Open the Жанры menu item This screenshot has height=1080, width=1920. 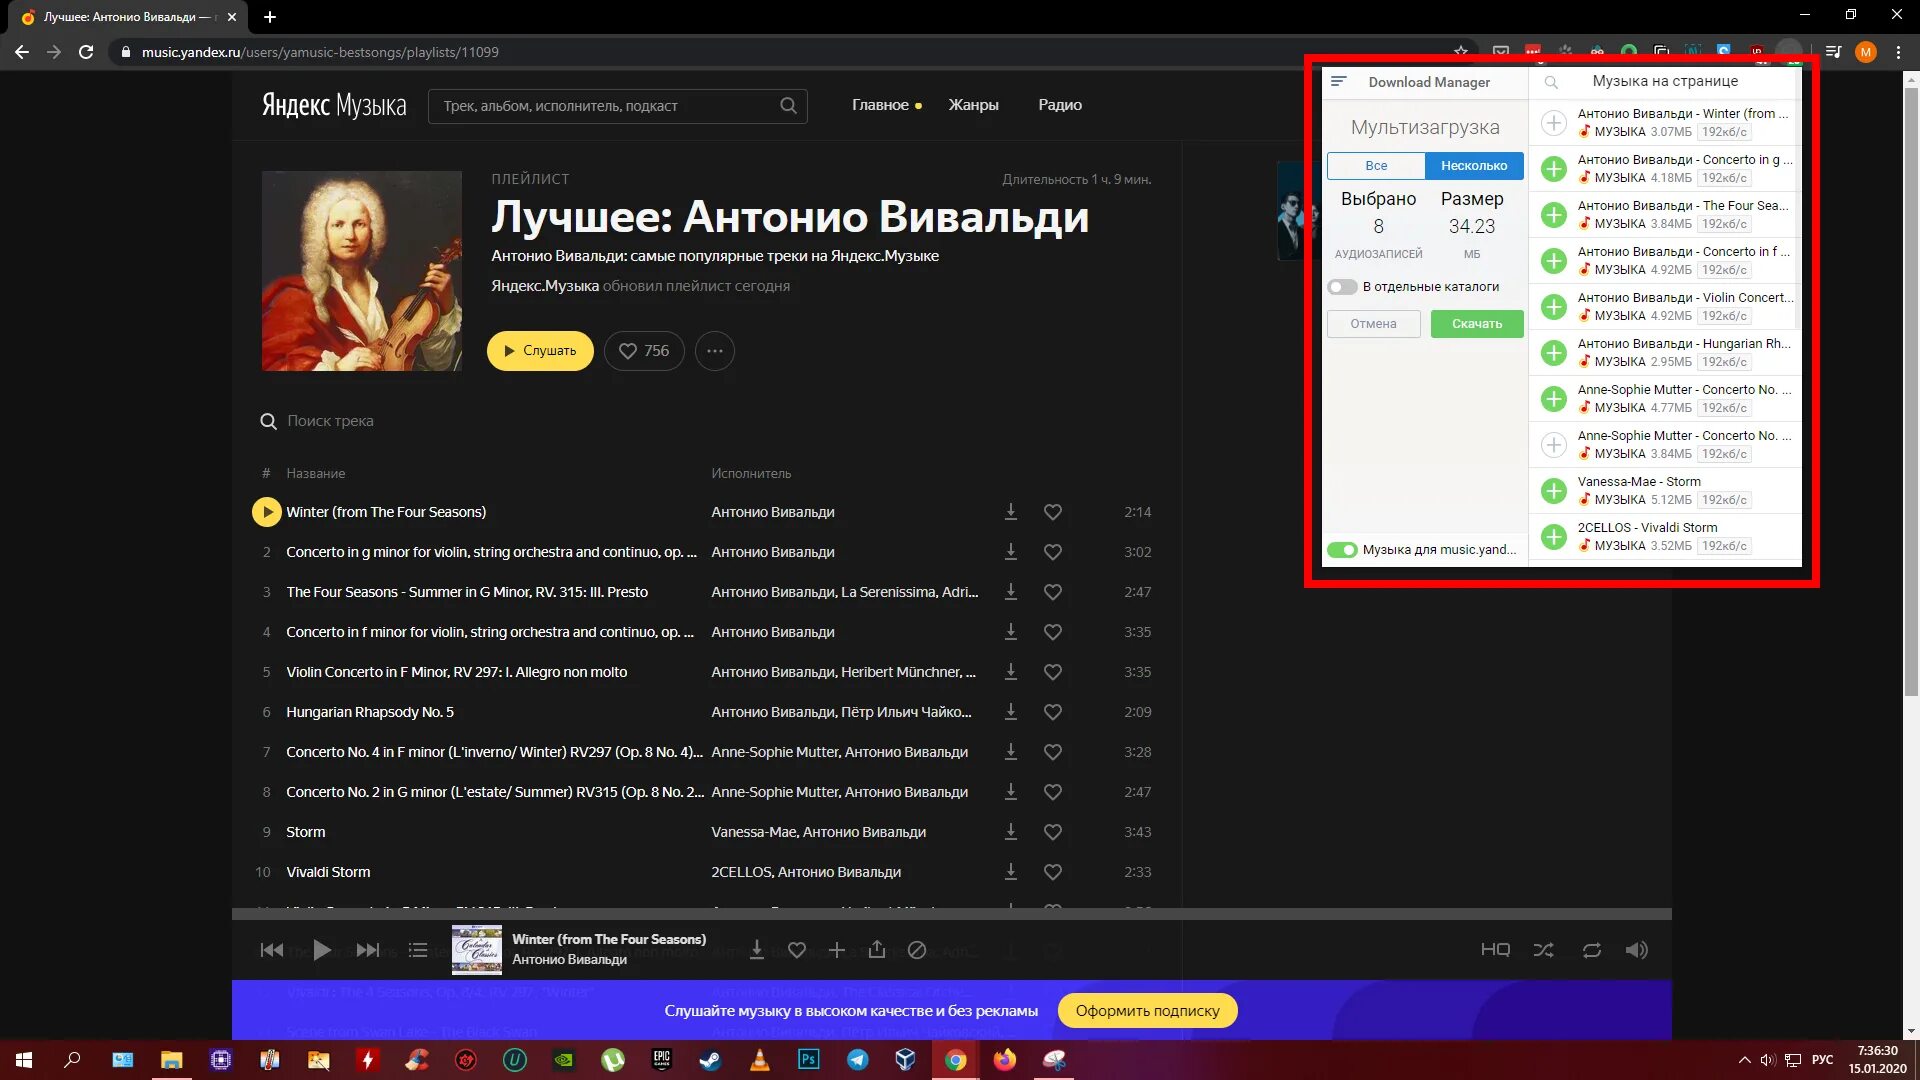click(x=973, y=105)
